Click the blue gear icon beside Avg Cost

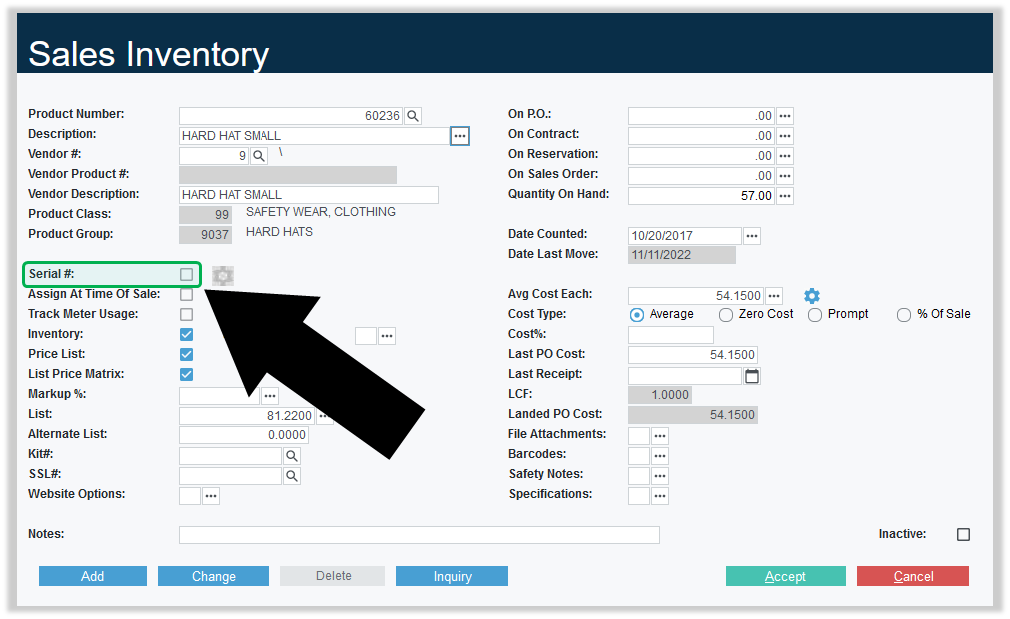point(812,296)
